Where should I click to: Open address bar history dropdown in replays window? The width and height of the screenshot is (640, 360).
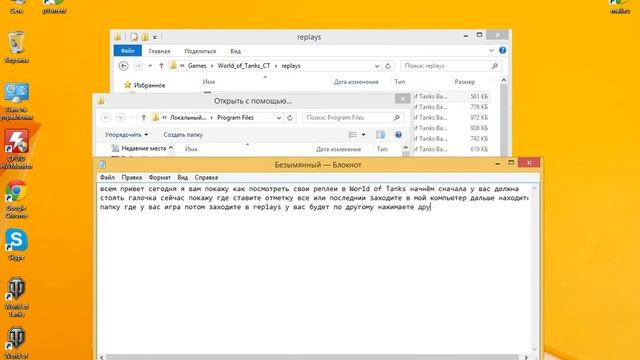click(376, 66)
